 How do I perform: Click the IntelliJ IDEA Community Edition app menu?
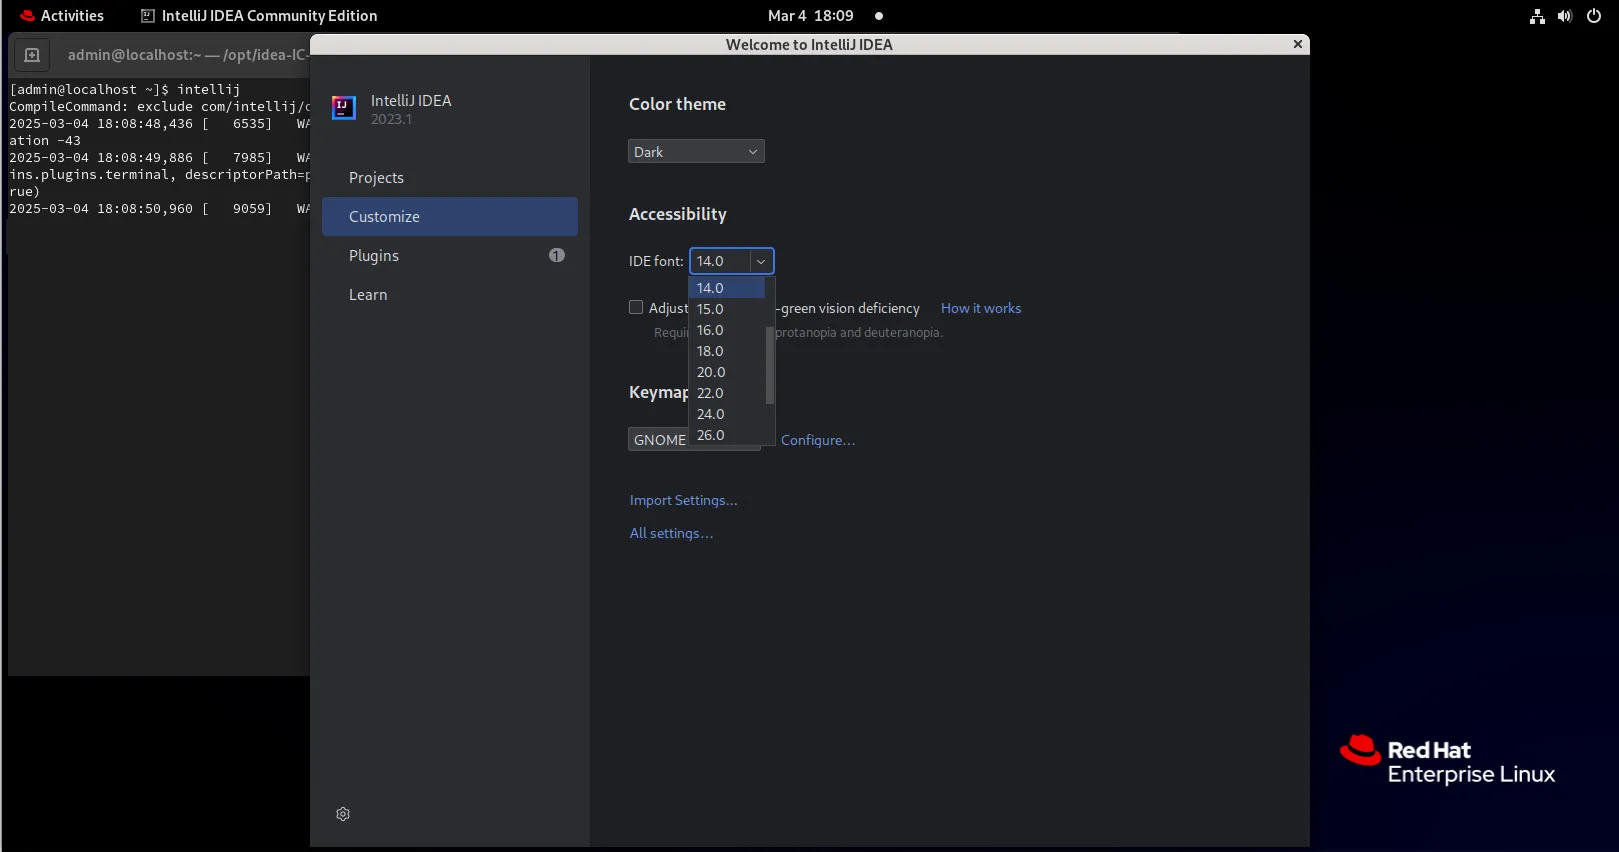(260, 16)
